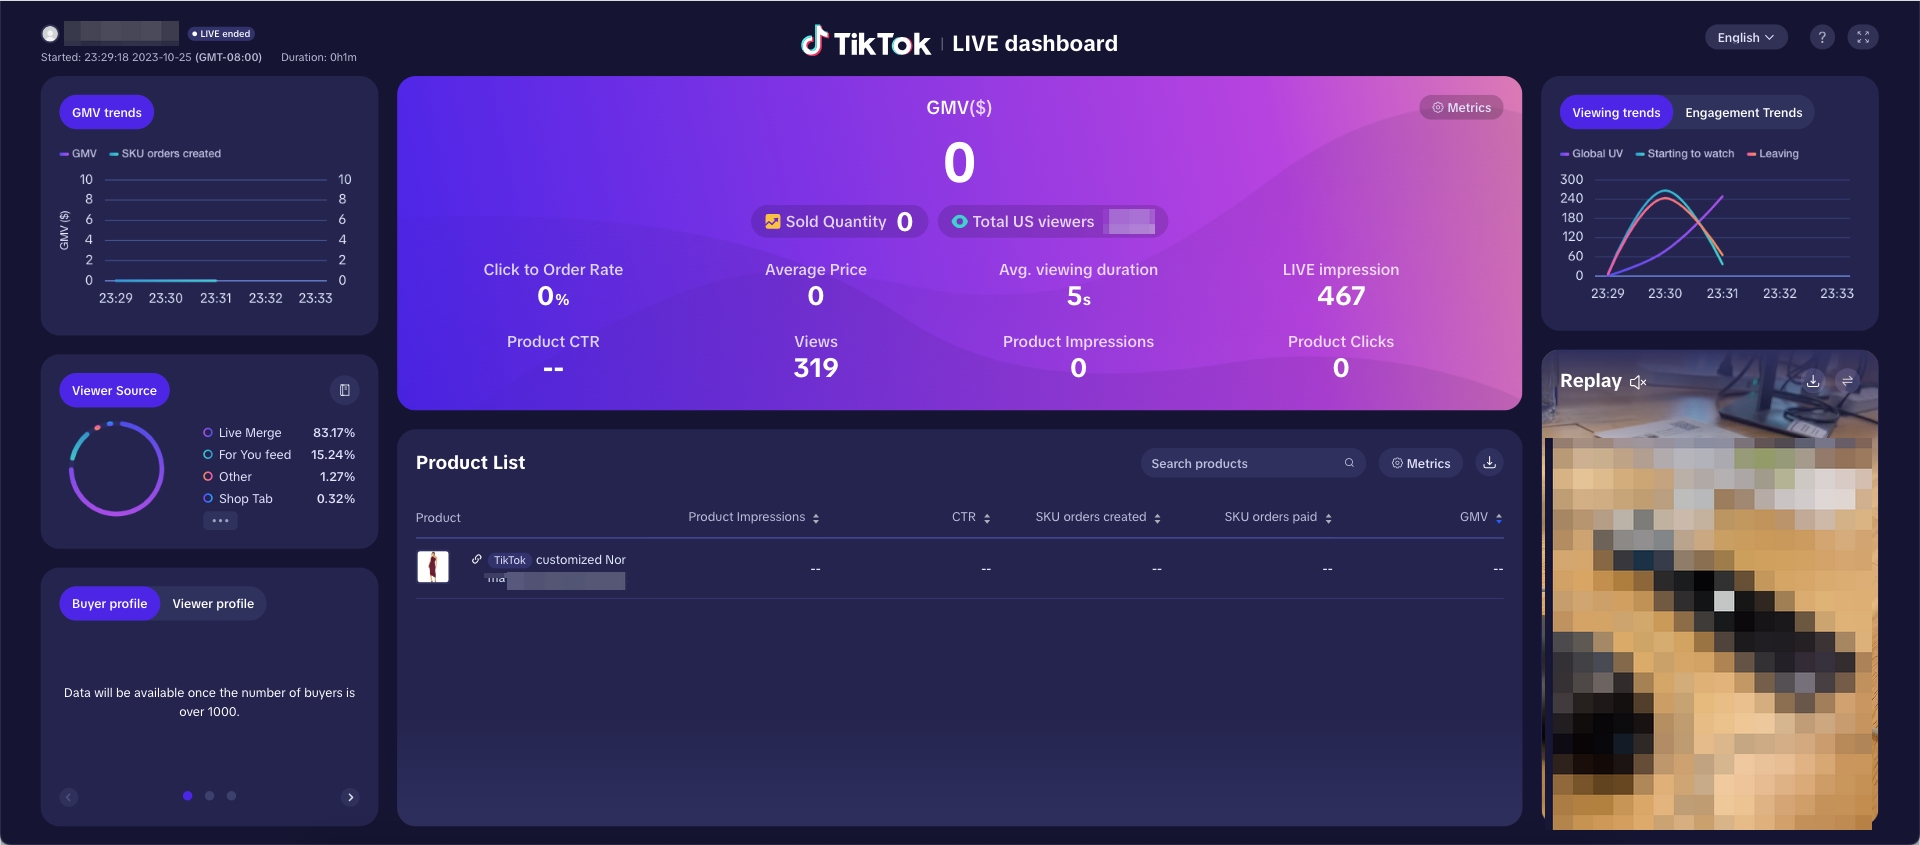Image resolution: width=1920 pixels, height=845 pixels.
Task: Open the customized product name link
Action: [580, 560]
